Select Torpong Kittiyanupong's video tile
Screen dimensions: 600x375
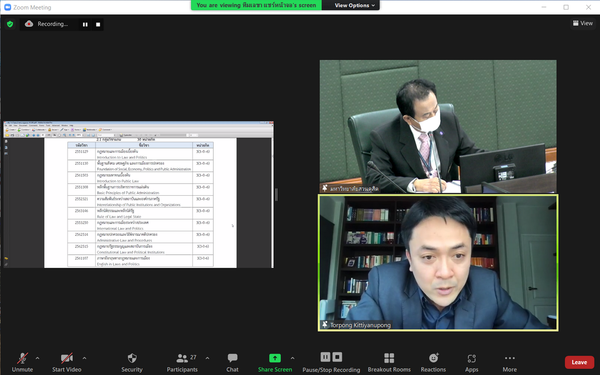(438, 262)
